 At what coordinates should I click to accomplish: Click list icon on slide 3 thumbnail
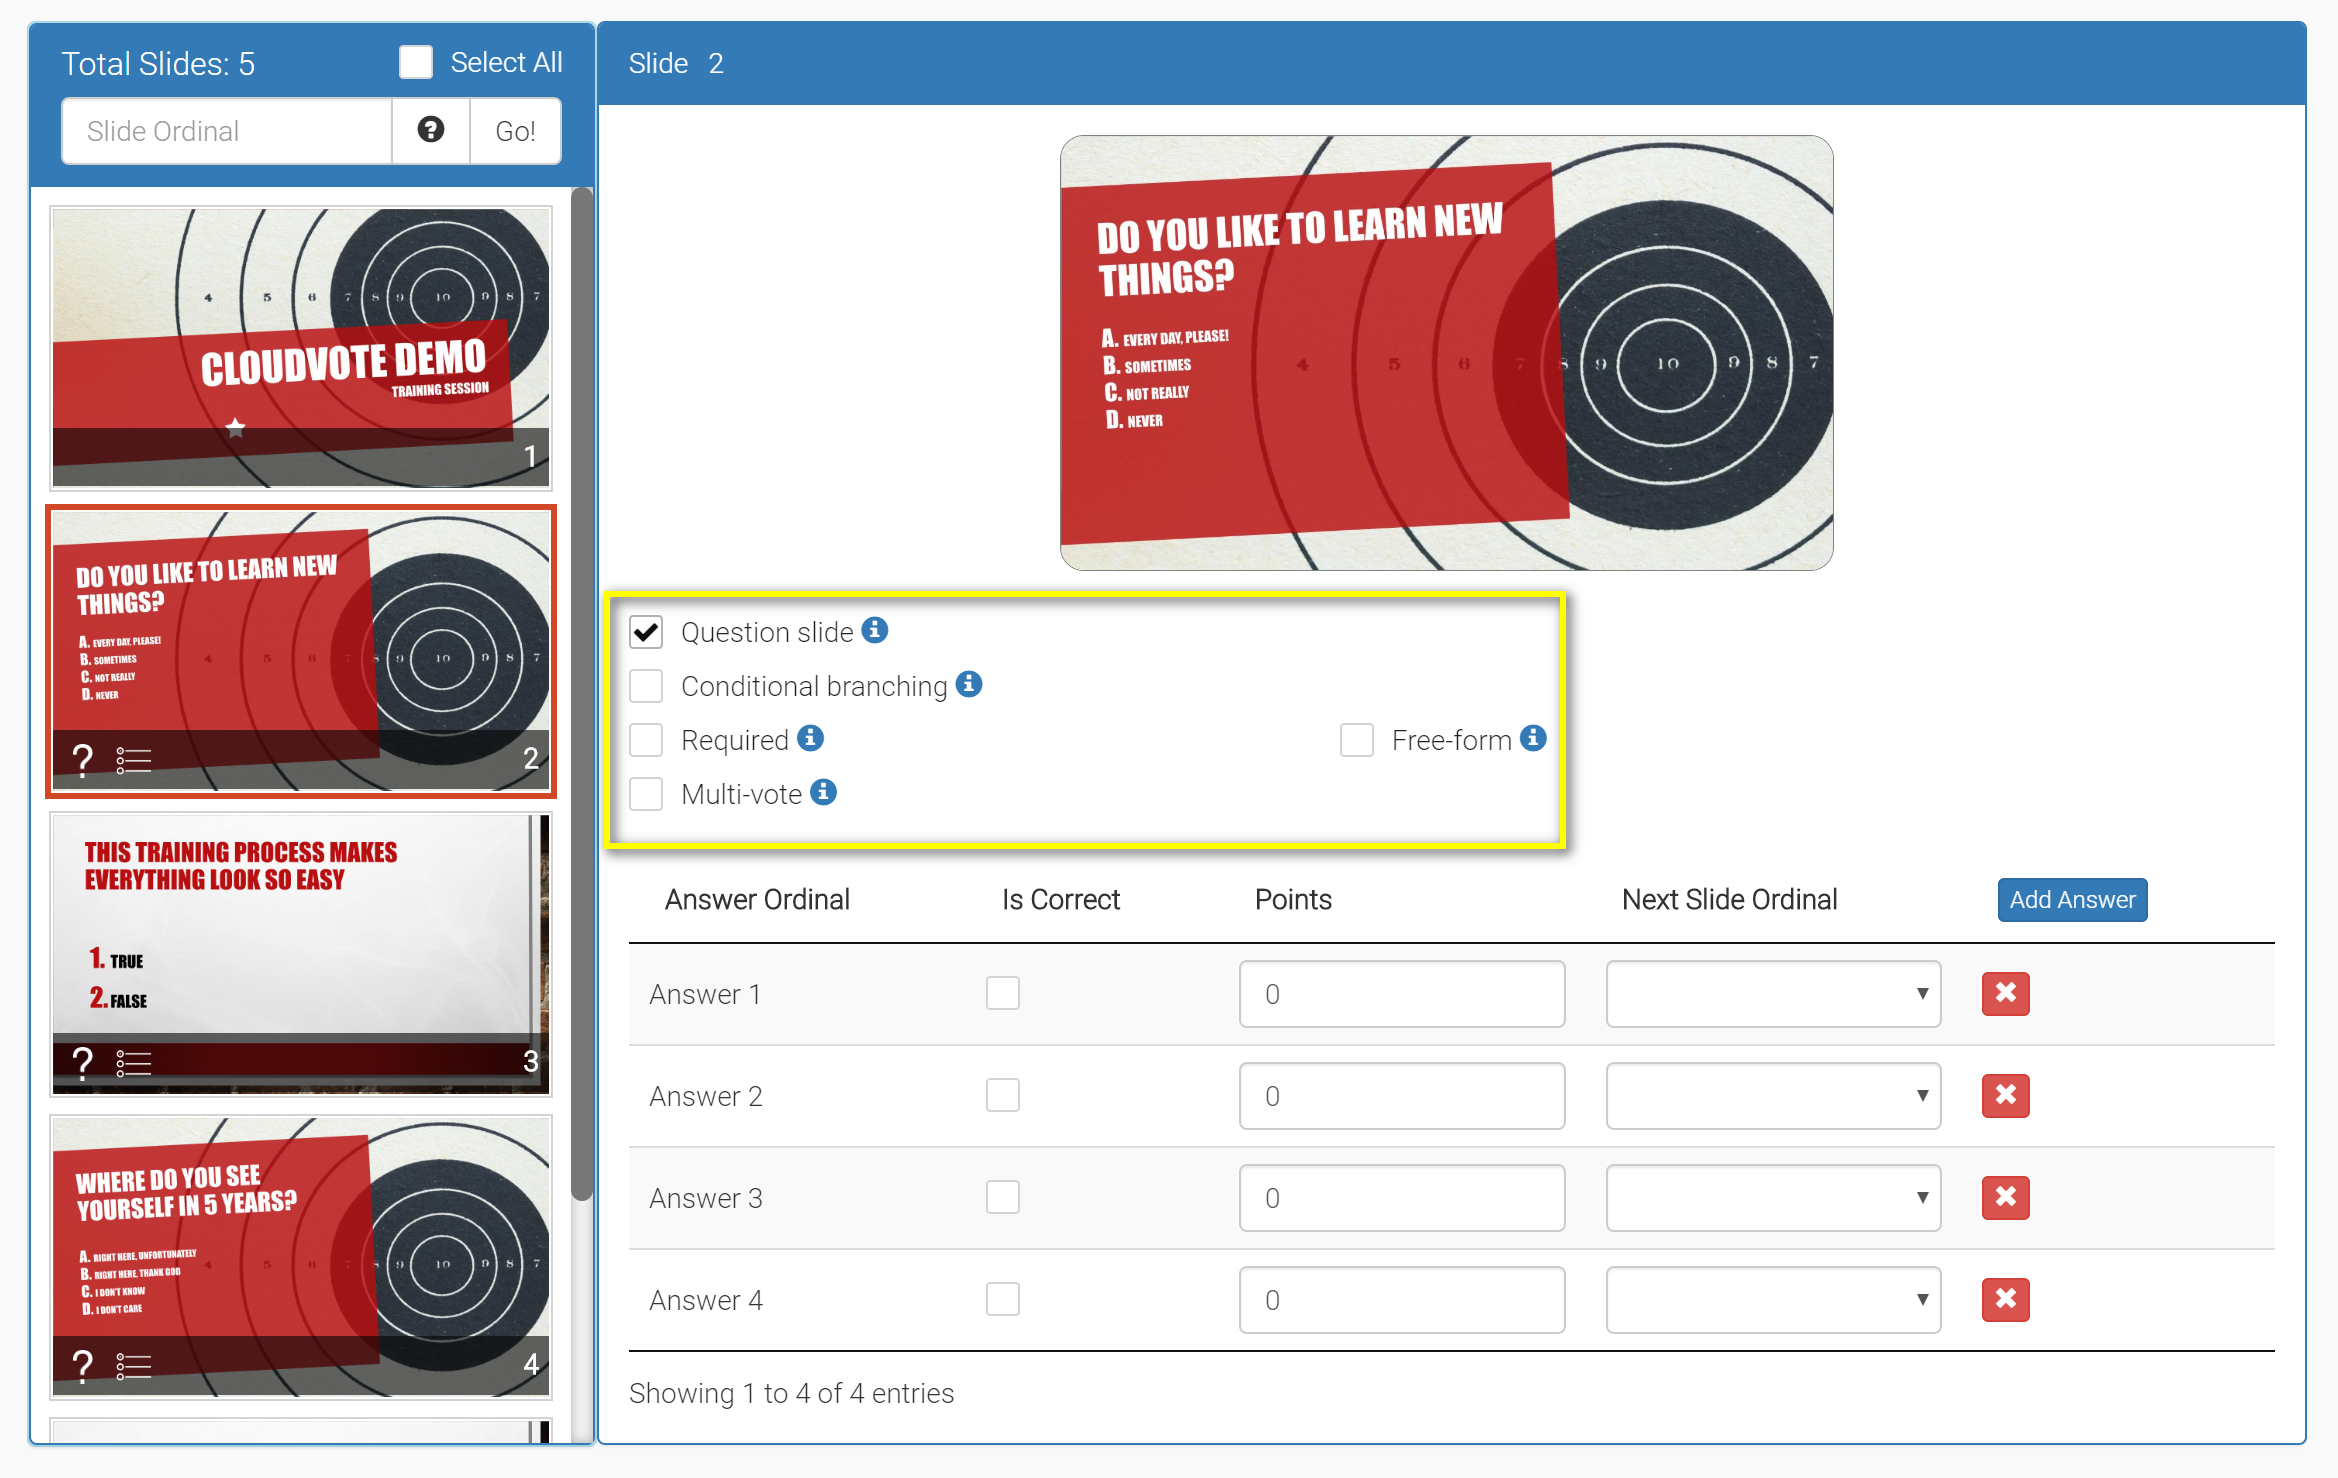tap(133, 1062)
